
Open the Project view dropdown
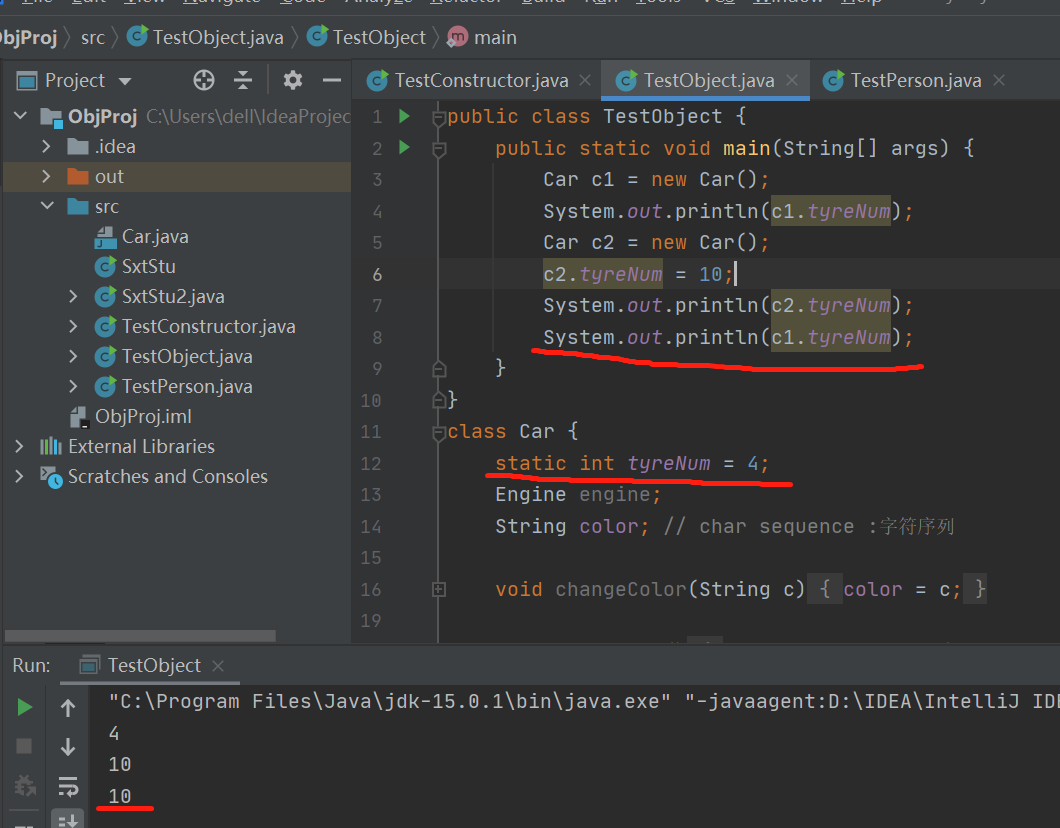[x=124, y=81]
